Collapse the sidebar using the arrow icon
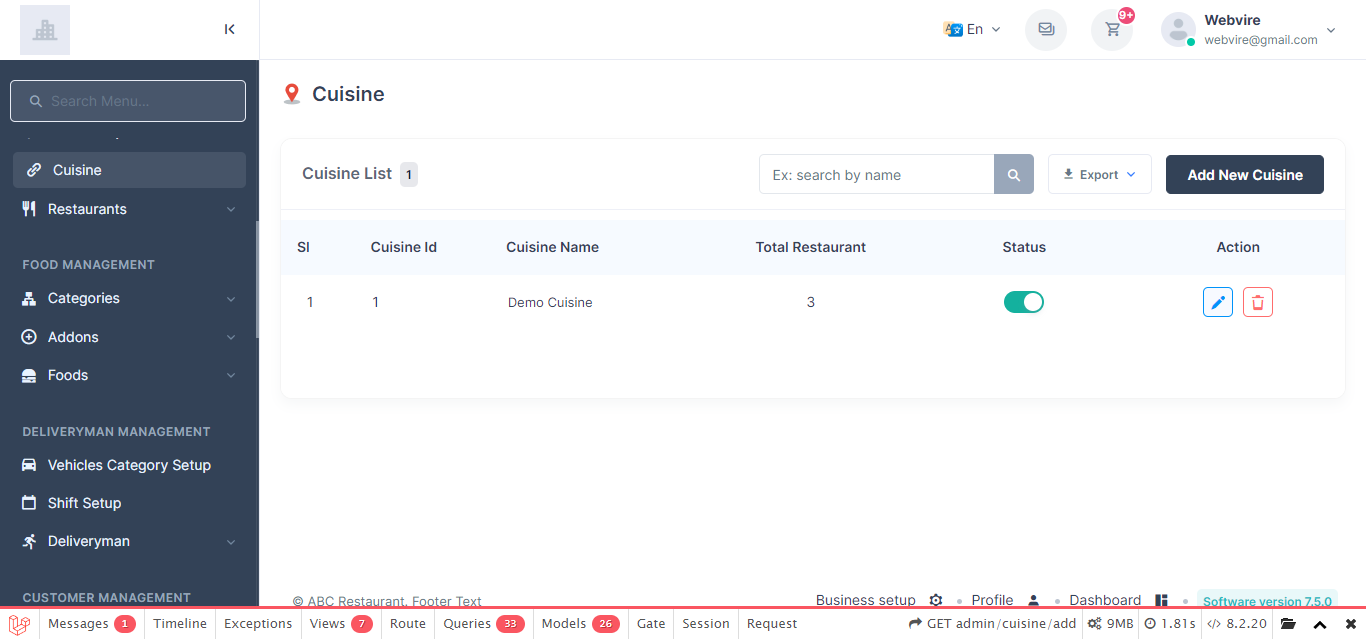Image resolution: width=1366 pixels, height=641 pixels. [x=229, y=29]
